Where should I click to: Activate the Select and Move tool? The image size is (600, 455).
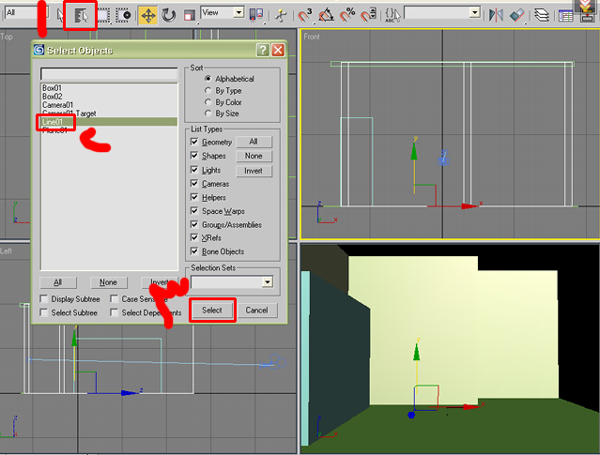pyautogui.click(x=148, y=15)
